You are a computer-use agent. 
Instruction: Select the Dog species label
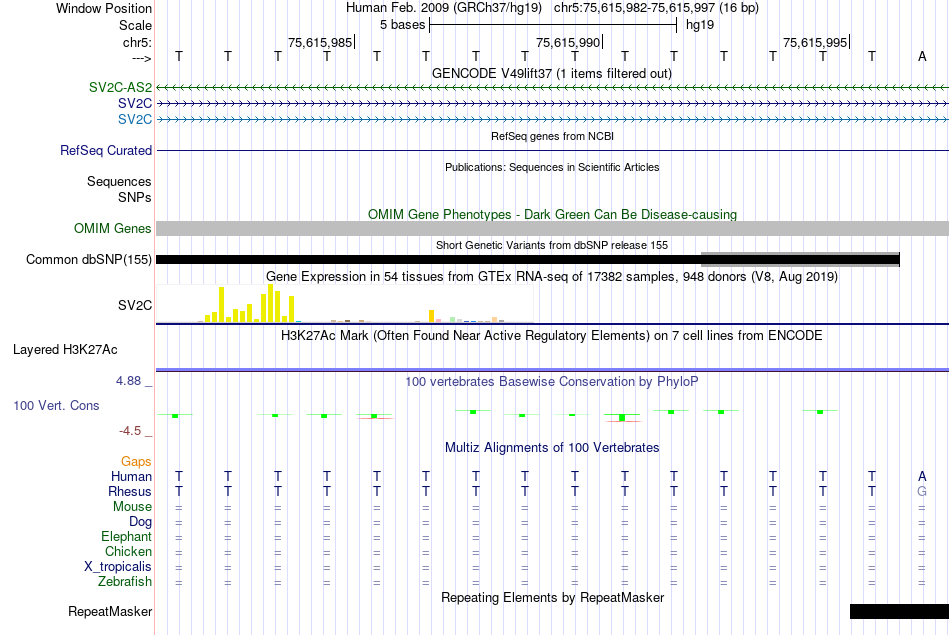pyautogui.click(x=140, y=522)
